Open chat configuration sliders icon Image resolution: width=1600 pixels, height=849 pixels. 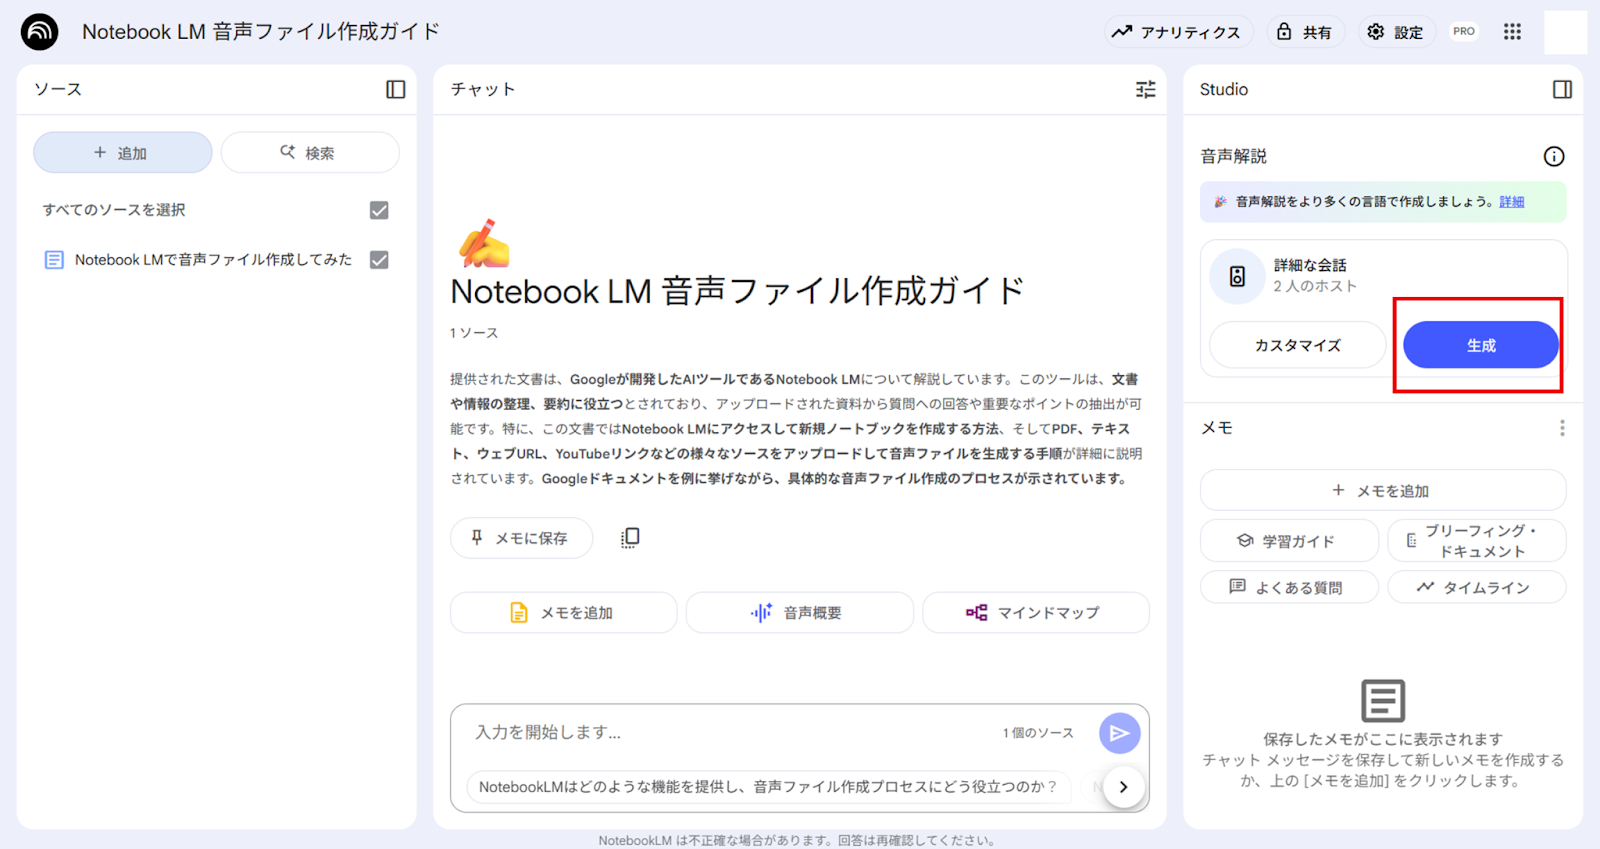pos(1146,89)
